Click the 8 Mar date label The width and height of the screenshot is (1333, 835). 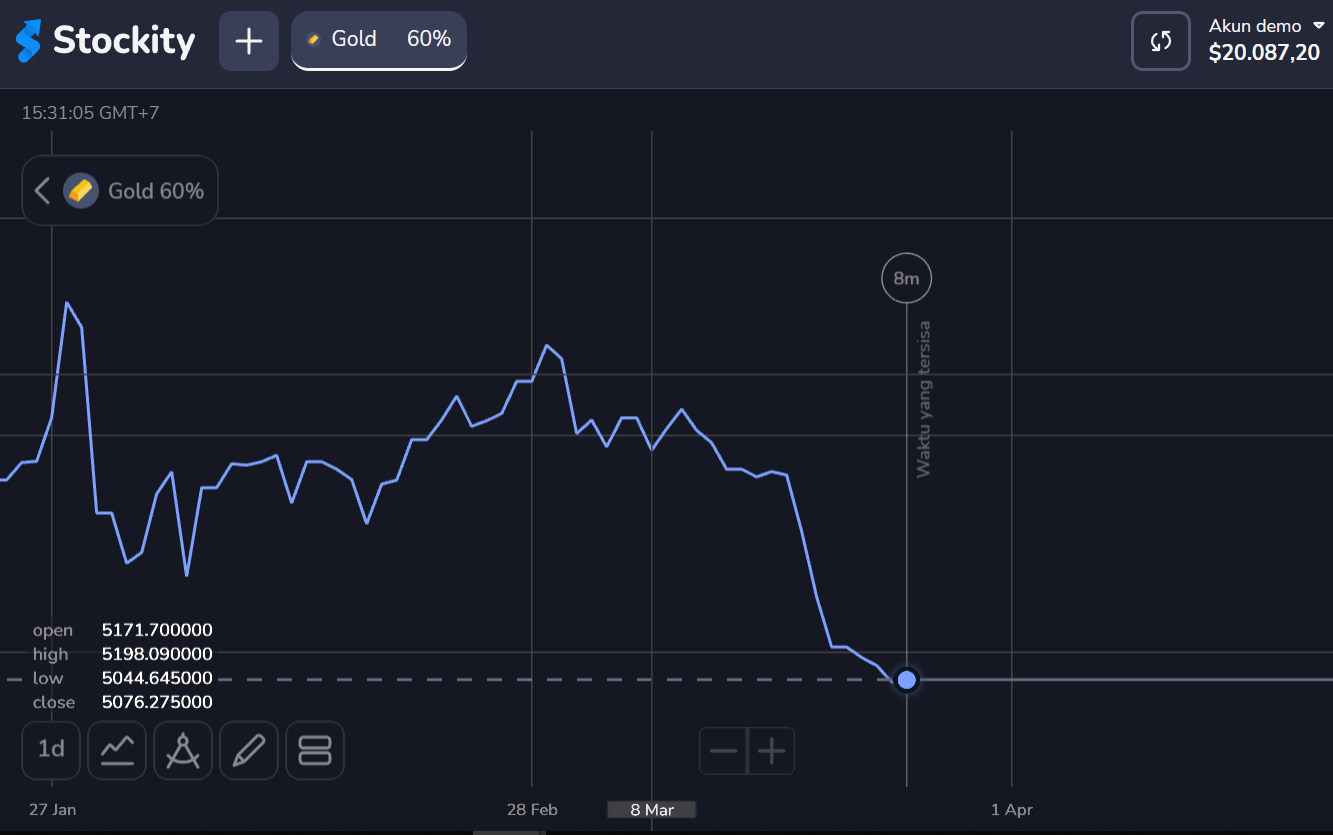pyautogui.click(x=652, y=810)
